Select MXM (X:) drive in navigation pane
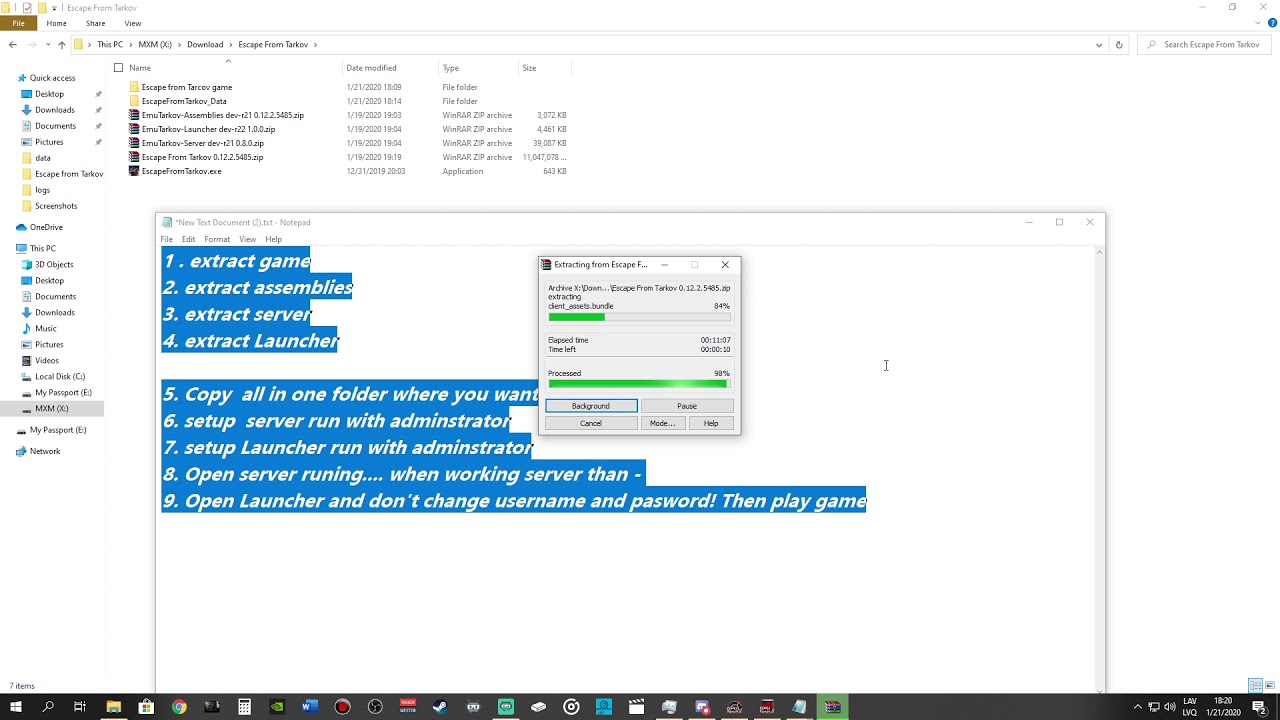1280x720 pixels. click(52, 408)
